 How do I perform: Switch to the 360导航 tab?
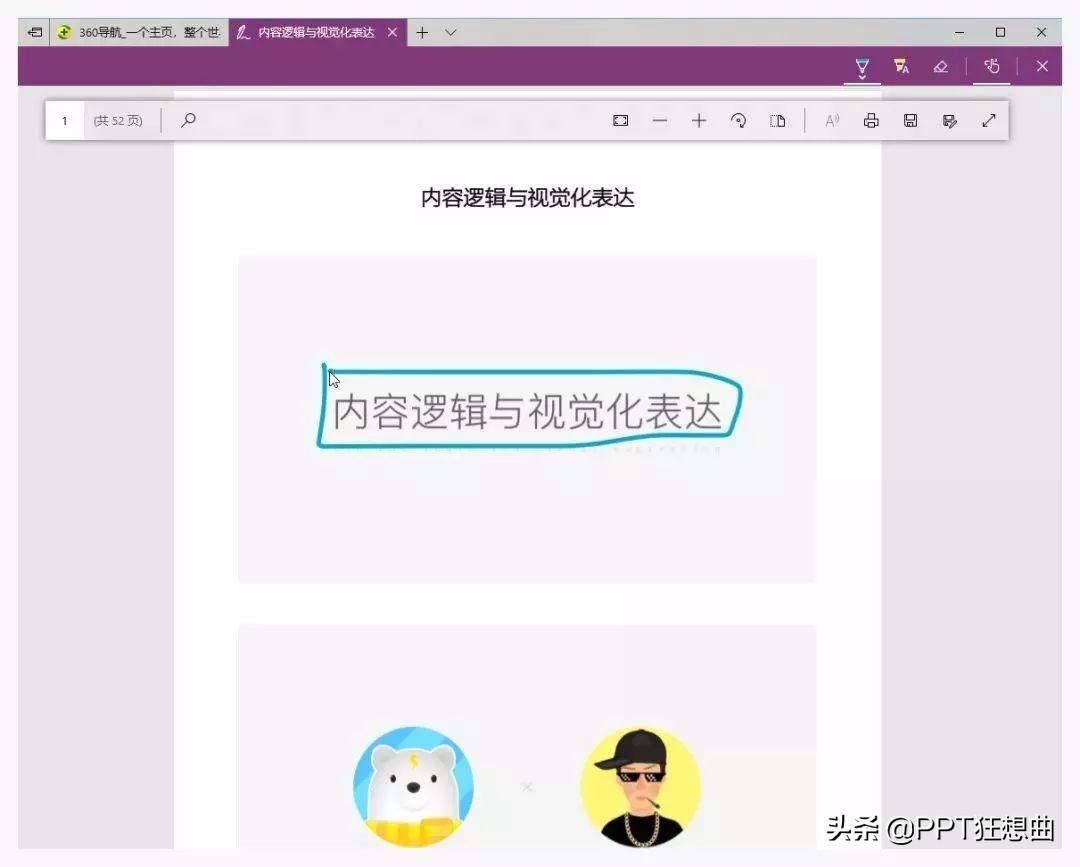point(139,32)
